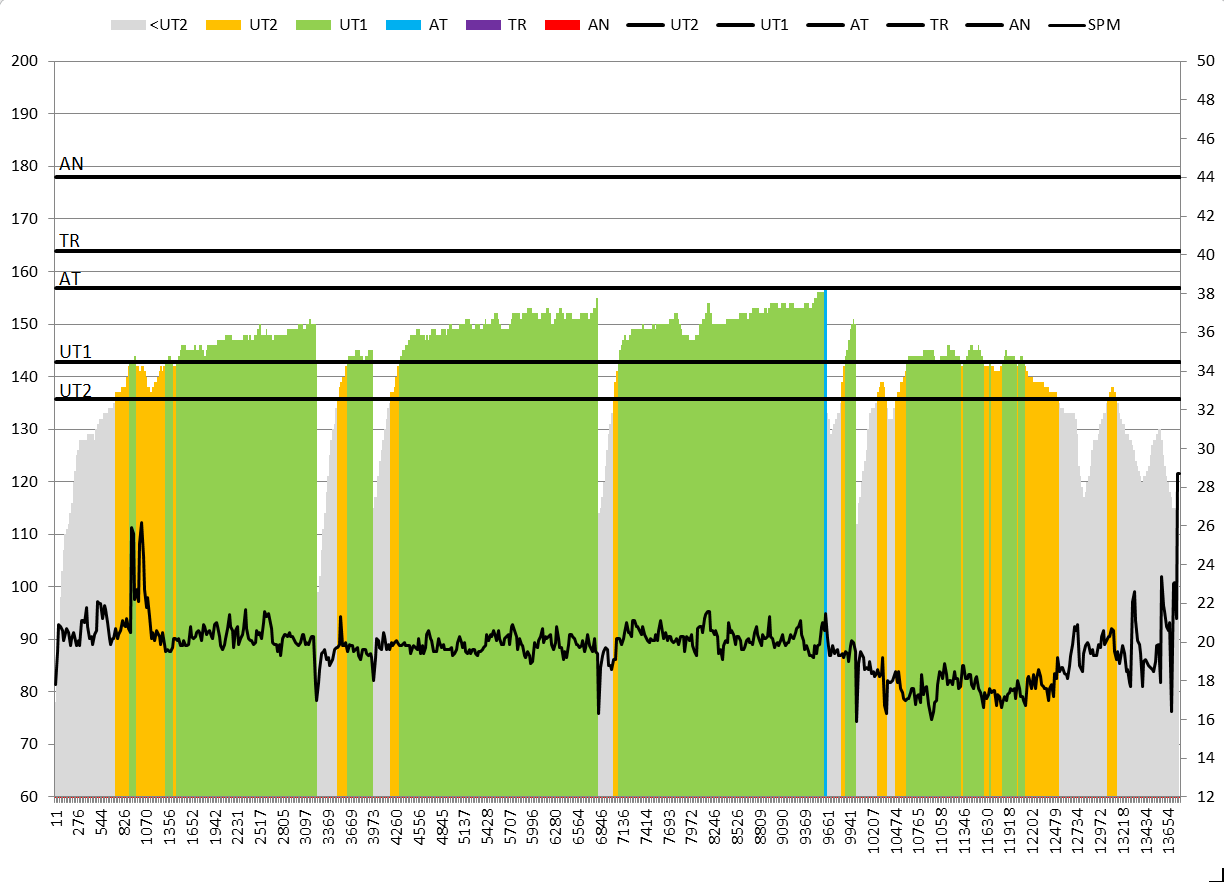
Task: Select the red AN legend swatch
Action: click(x=564, y=24)
